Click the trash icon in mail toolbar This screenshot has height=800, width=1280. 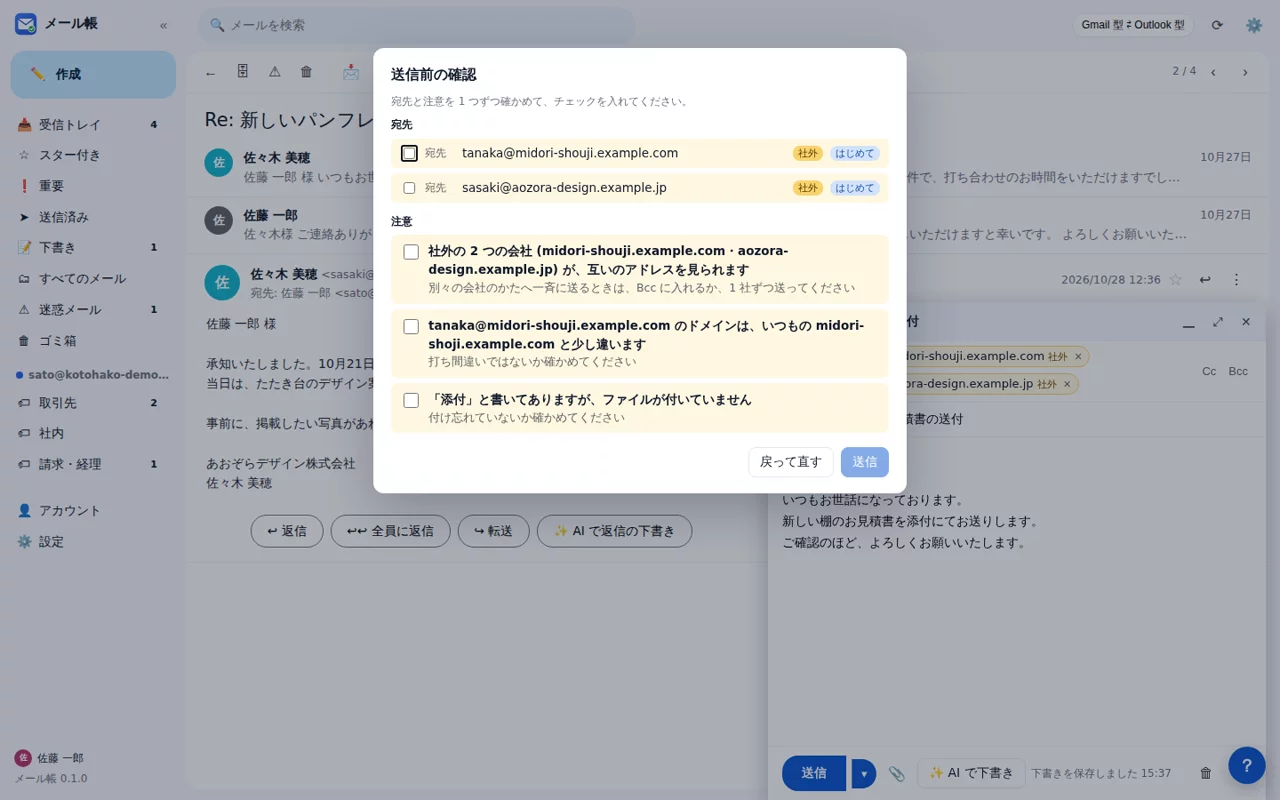[x=307, y=72]
